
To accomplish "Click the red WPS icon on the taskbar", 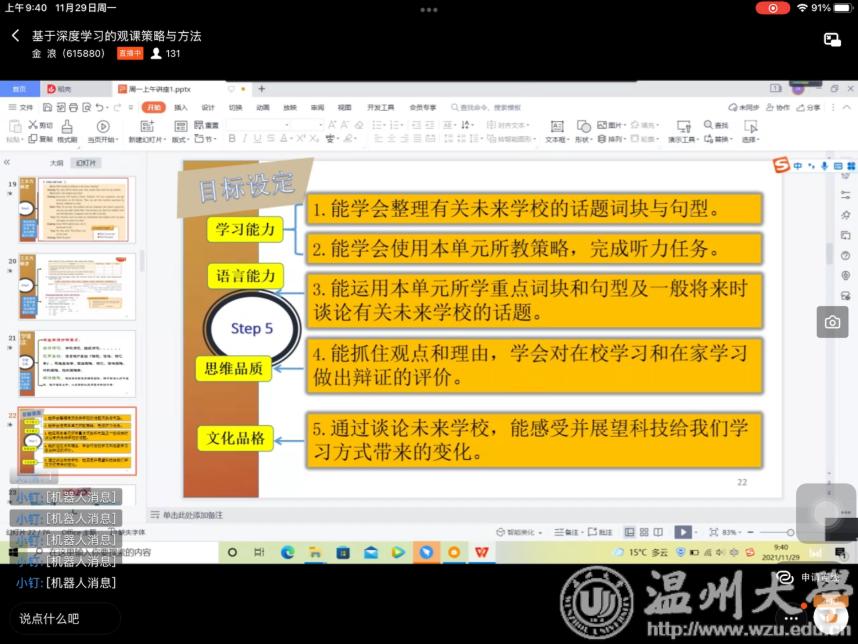I will pyautogui.click(x=482, y=552).
